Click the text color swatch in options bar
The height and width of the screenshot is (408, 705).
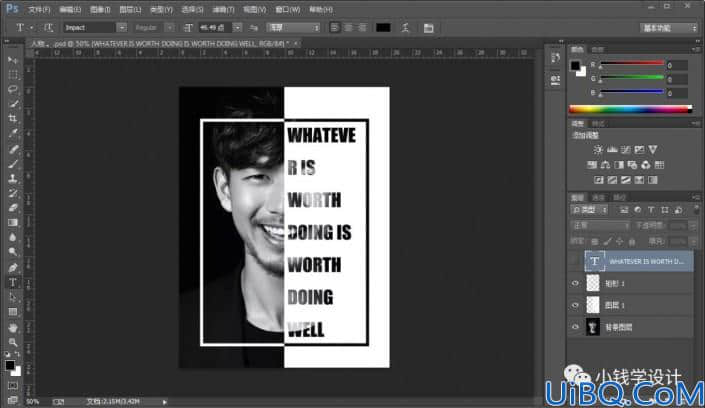[x=383, y=28]
